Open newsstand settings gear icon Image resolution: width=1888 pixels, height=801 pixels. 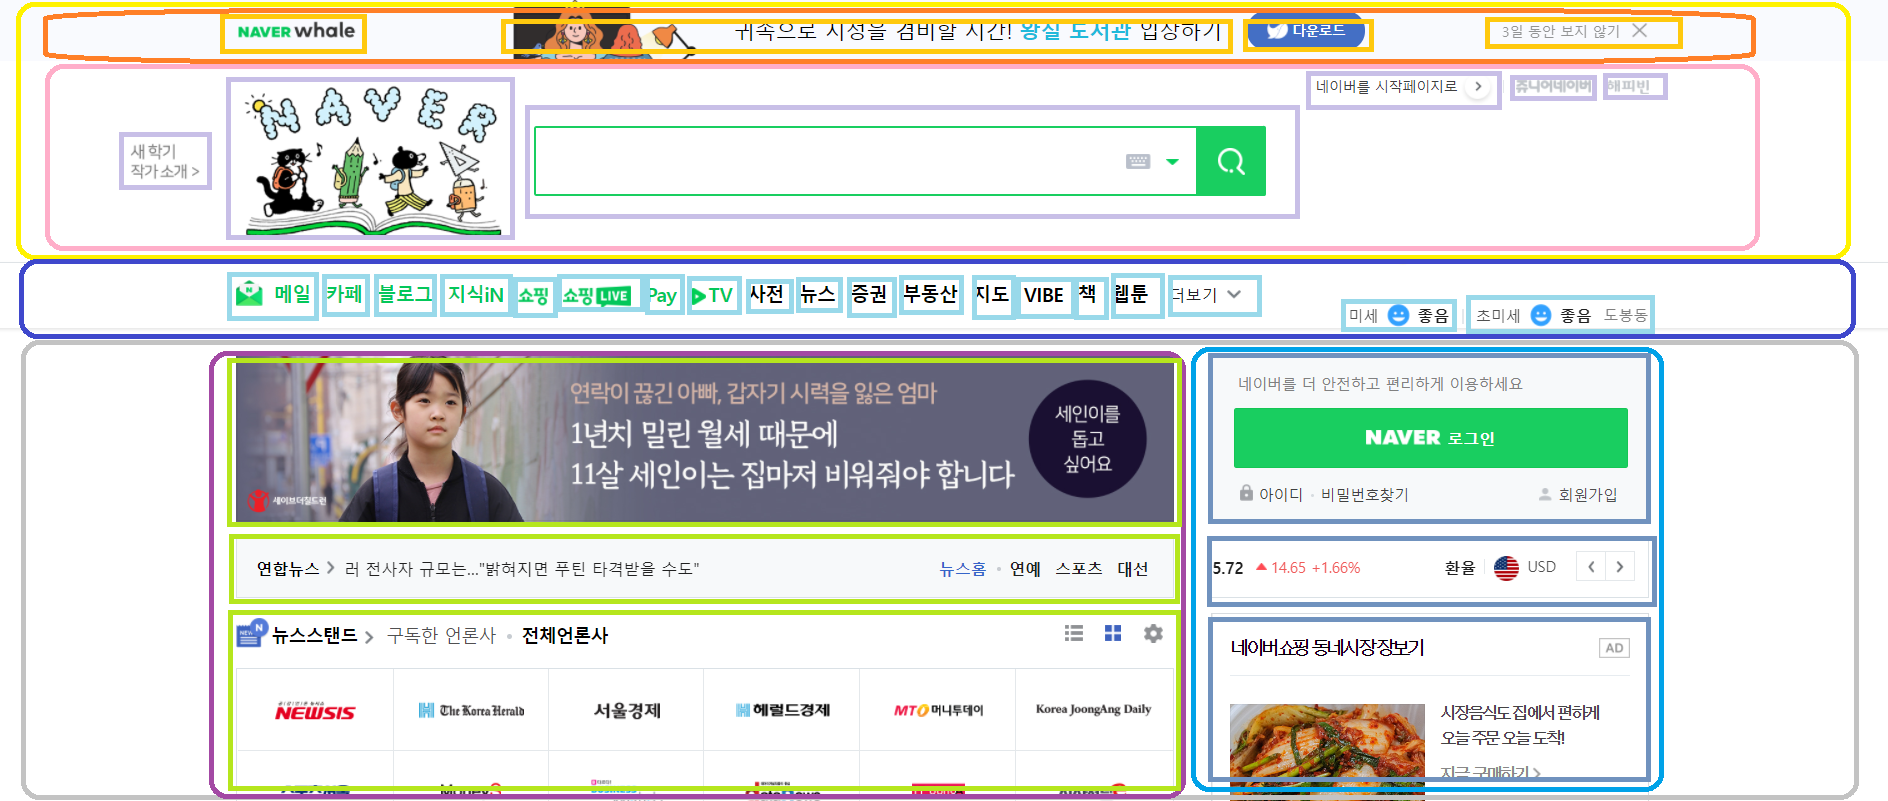(1153, 633)
